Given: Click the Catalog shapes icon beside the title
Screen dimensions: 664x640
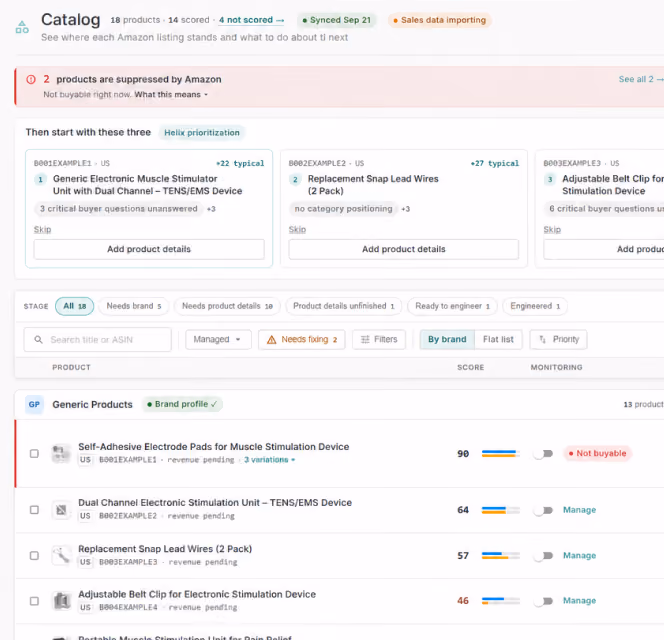Looking at the screenshot, I should 22,27.
